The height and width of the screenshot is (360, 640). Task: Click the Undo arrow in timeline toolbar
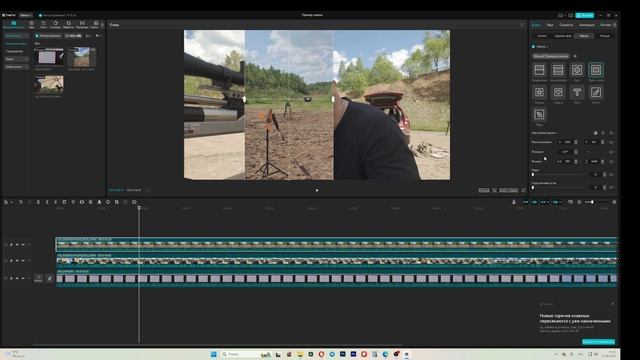(20, 202)
